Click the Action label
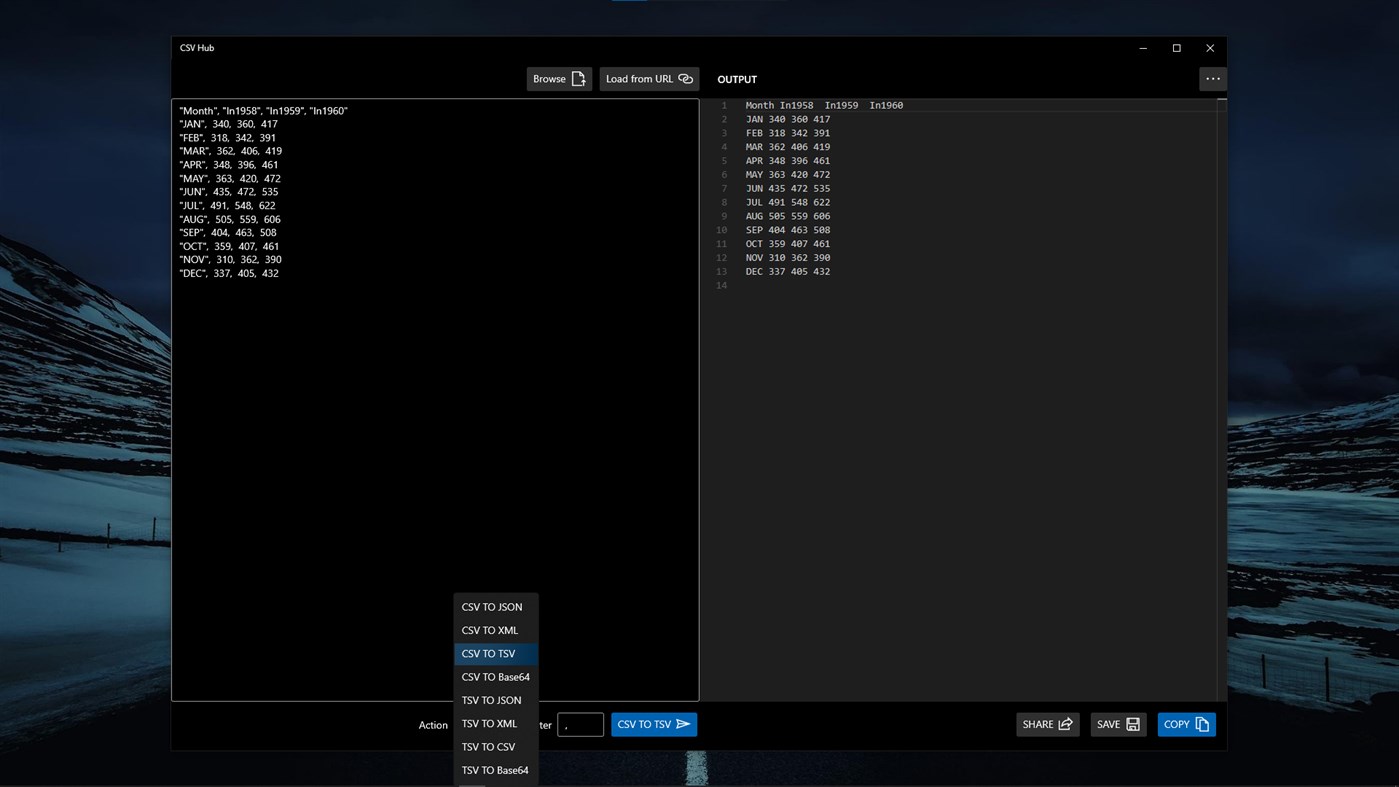This screenshot has width=1399, height=787. (x=433, y=725)
